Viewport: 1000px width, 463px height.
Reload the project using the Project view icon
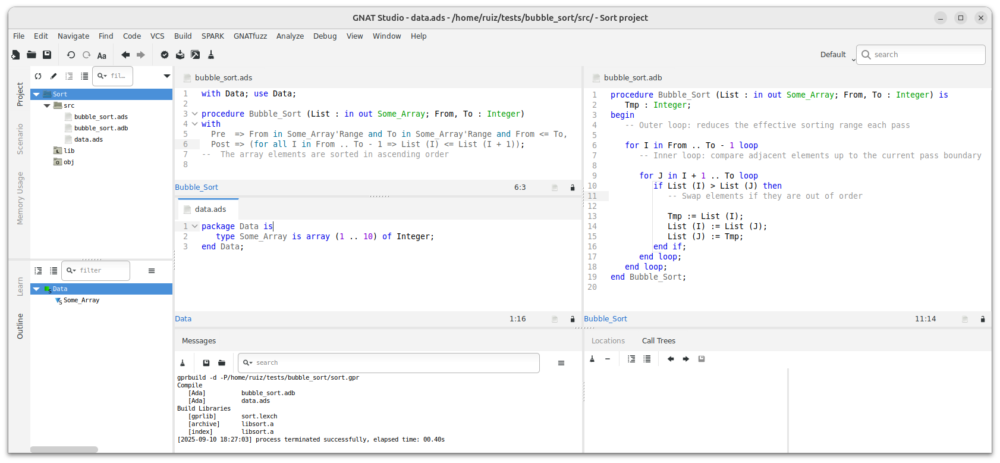38,75
